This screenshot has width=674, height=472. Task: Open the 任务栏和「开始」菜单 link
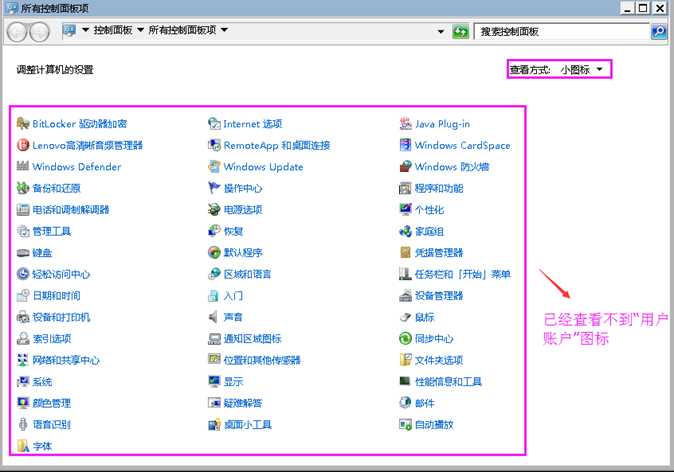(x=463, y=274)
